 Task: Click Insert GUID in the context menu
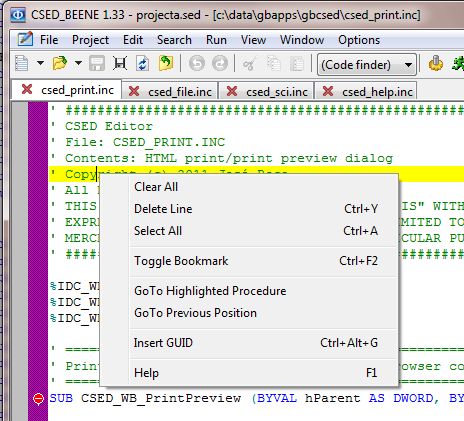pyautogui.click(x=256, y=343)
